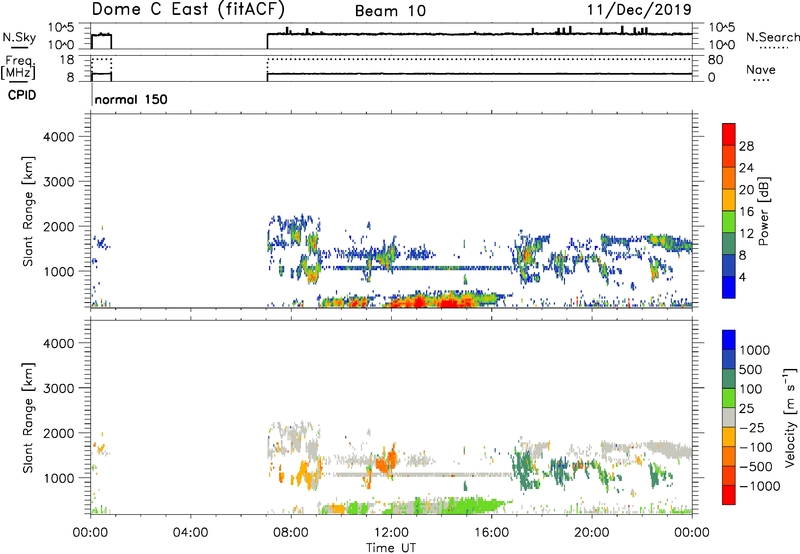Image resolution: width=800 pixels, height=554 pixels.
Task: Click the '-1000' value on velocity colorbar
Action: pos(760,486)
